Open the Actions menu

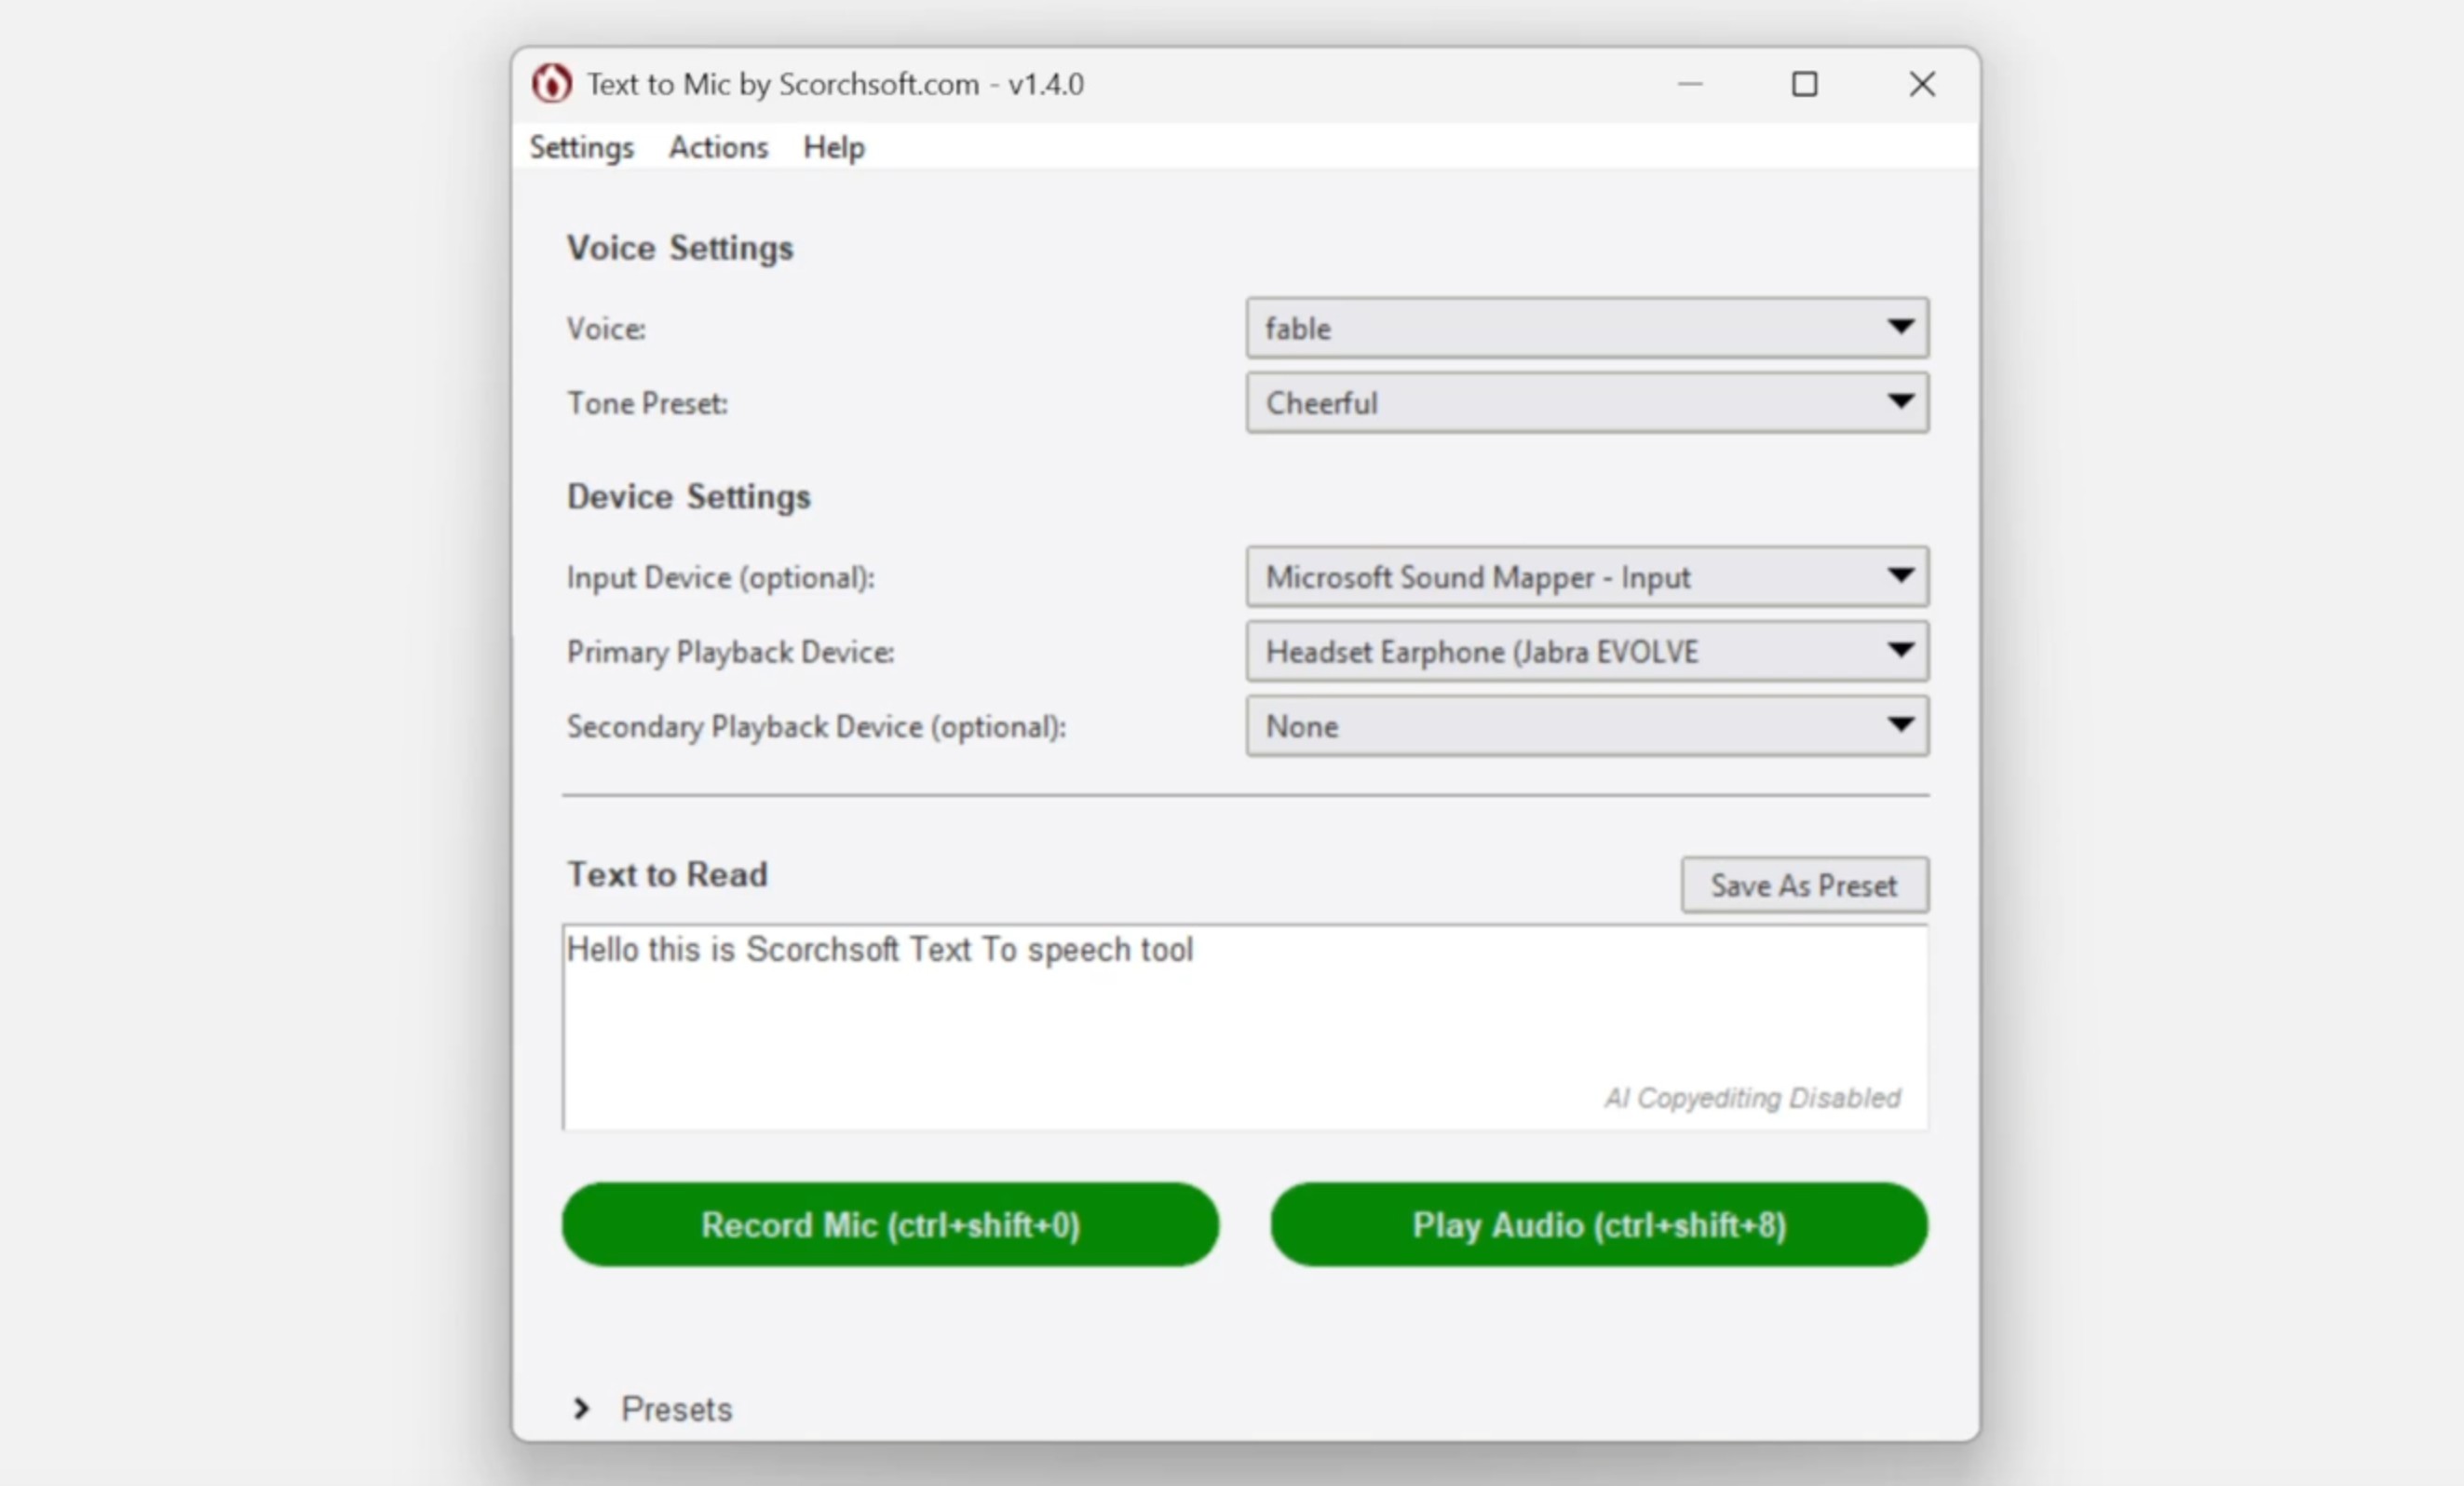718,147
